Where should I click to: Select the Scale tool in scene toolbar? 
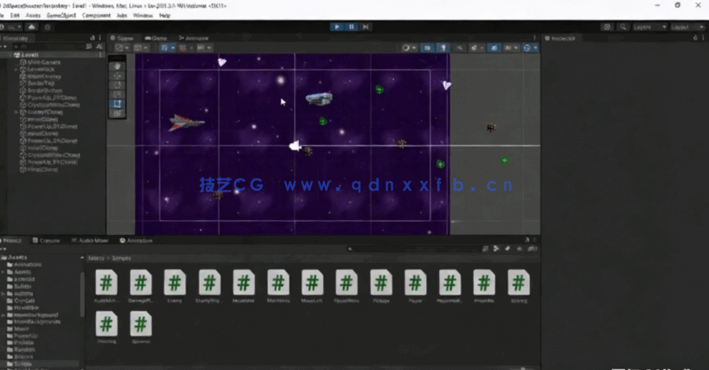tap(117, 94)
